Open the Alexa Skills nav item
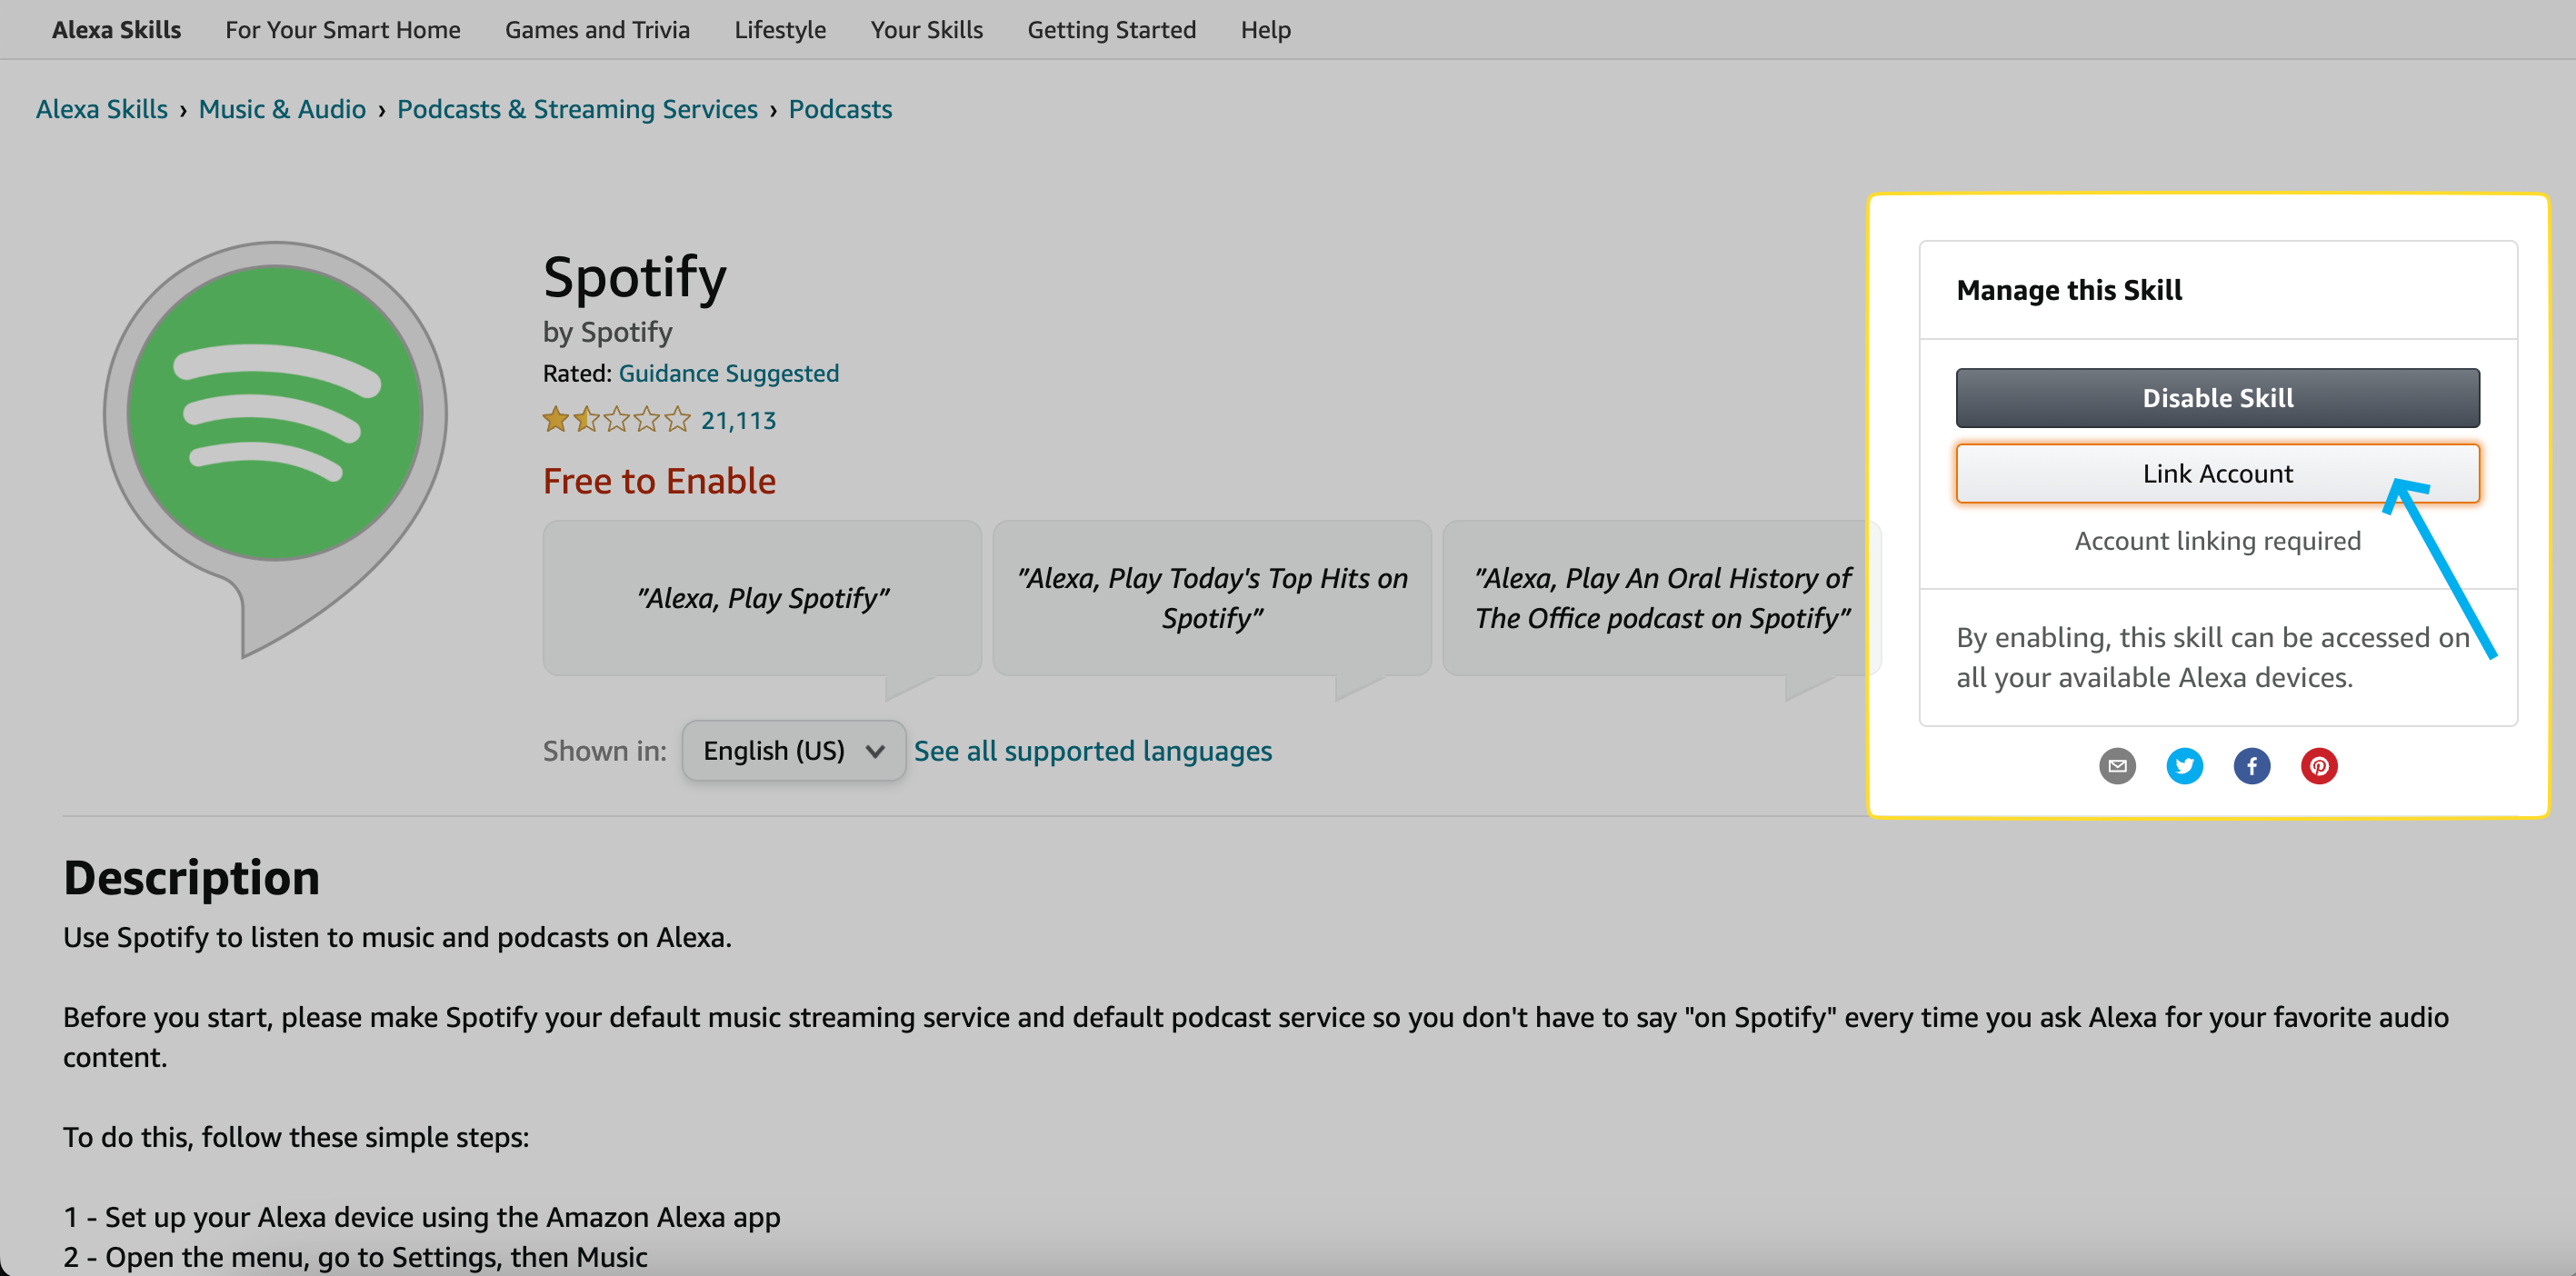Viewport: 2576px width, 1276px height. [116, 30]
